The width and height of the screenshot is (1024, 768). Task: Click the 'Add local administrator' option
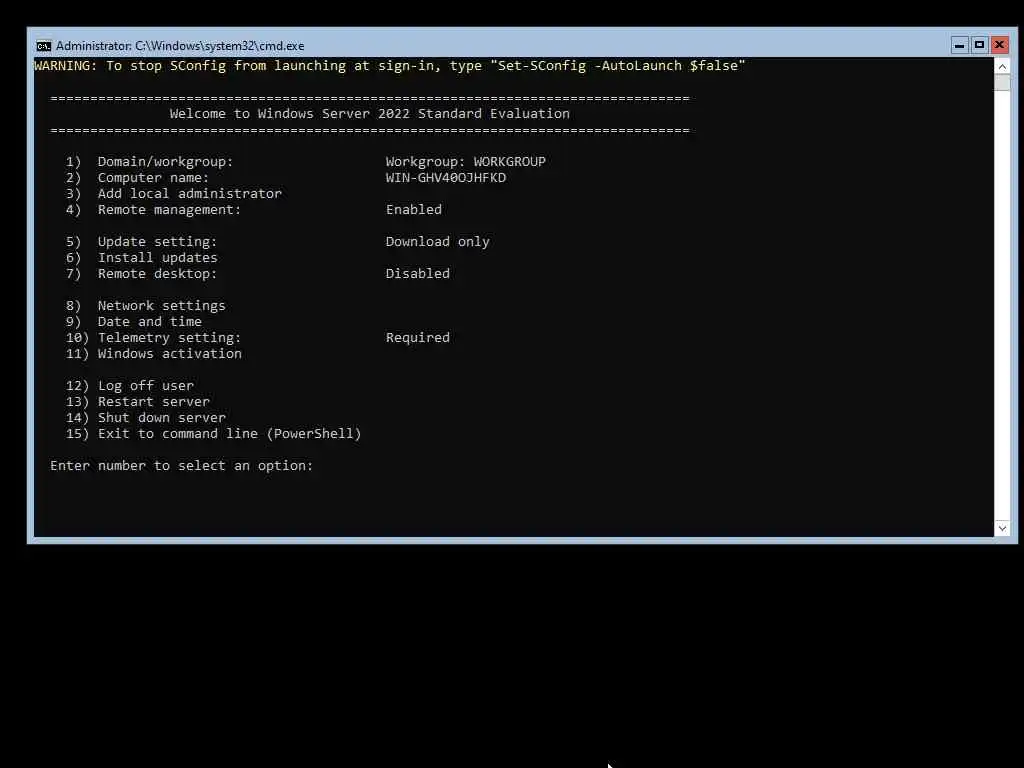coord(174,193)
